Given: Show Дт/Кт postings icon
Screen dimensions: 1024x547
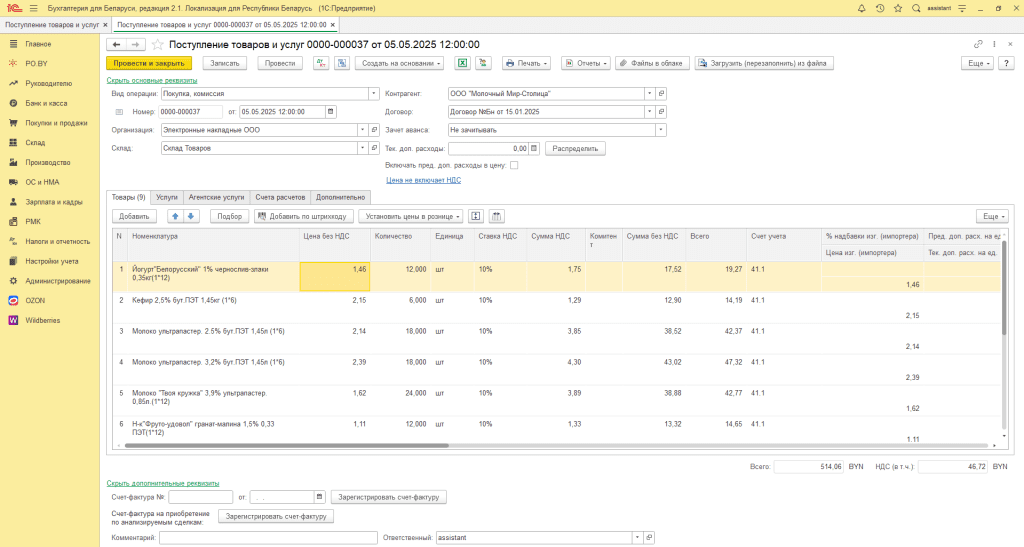Looking at the screenshot, I should 321,63.
